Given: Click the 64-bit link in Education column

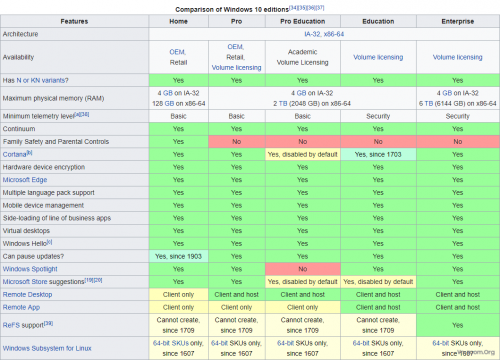Looking at the screenshot, I should pyautogui.click(x=361, y=343).
